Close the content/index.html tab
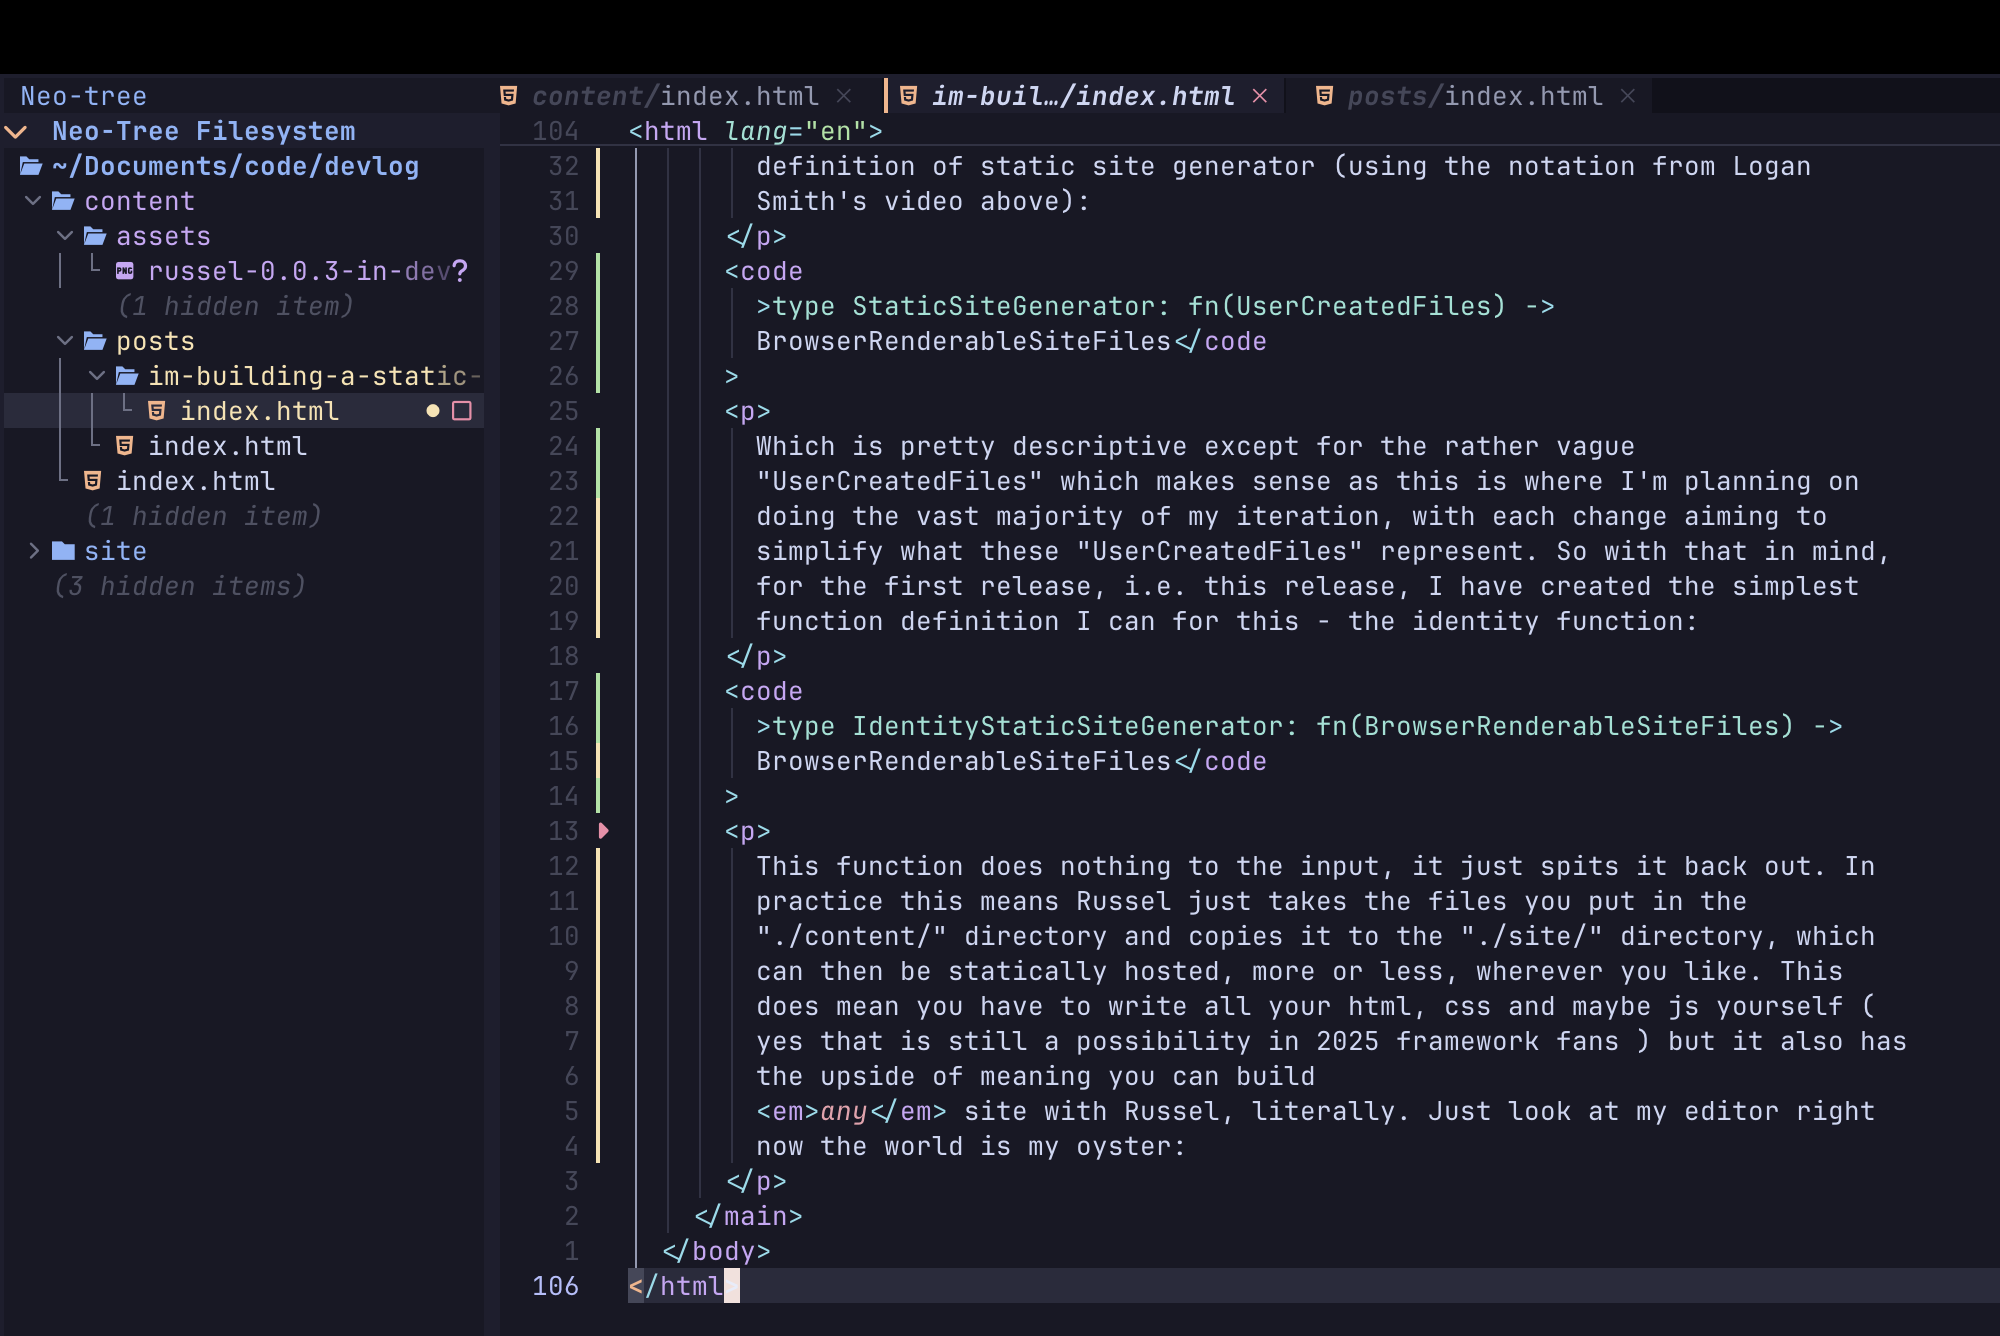 click(x=844, y=96)
